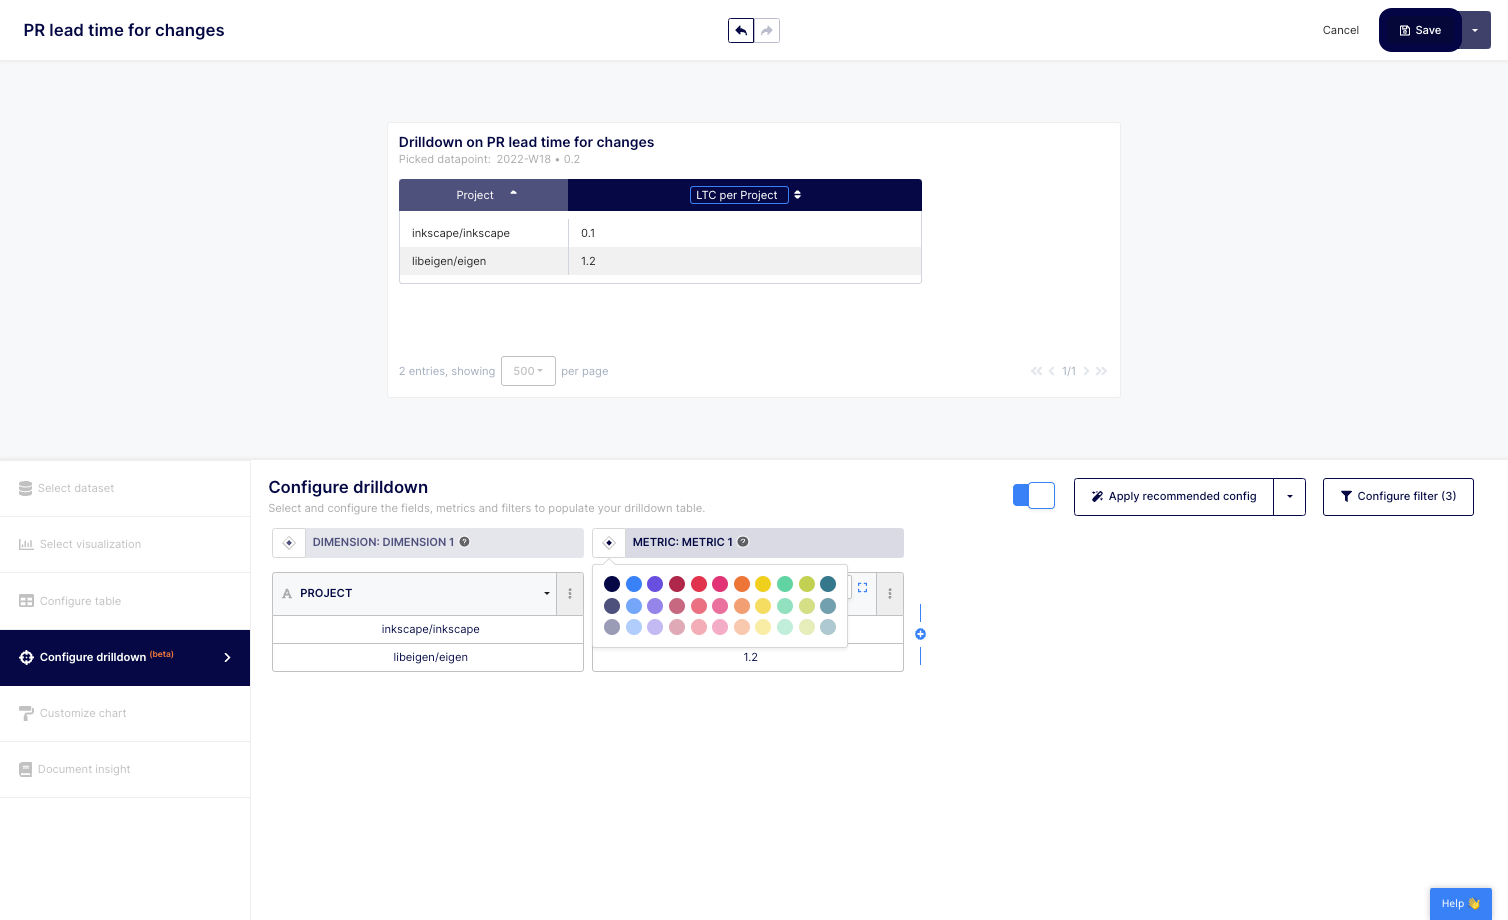Image resolution: width=1508 pixels, height=920 pixels.
Task: Click help icon next to Metric 1
Action: (x=743, y=542)
